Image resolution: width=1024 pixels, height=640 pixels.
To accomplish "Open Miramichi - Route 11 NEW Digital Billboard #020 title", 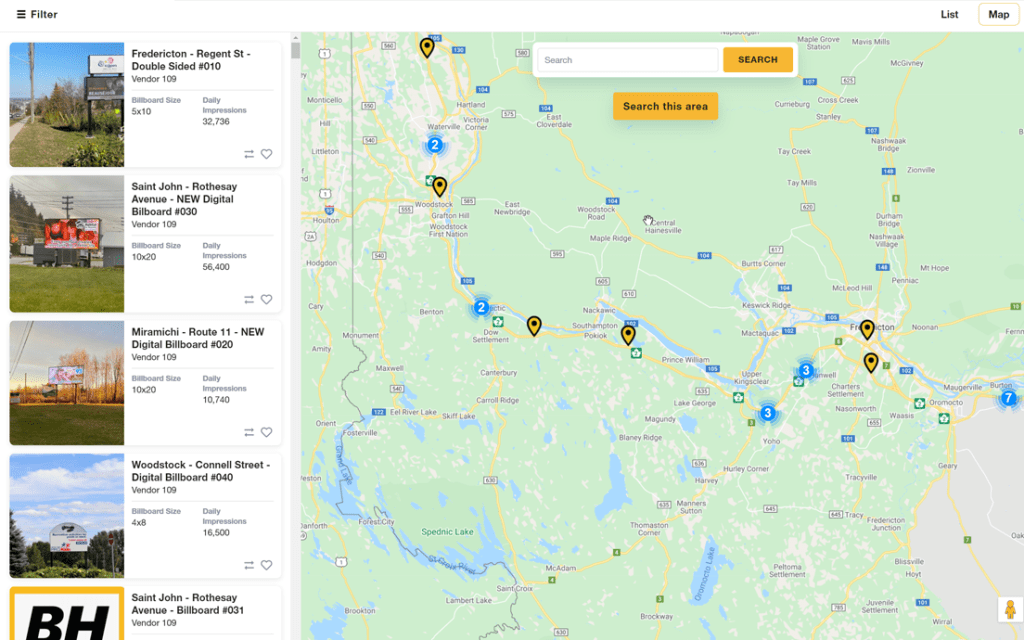I will [x=198, y=338].
